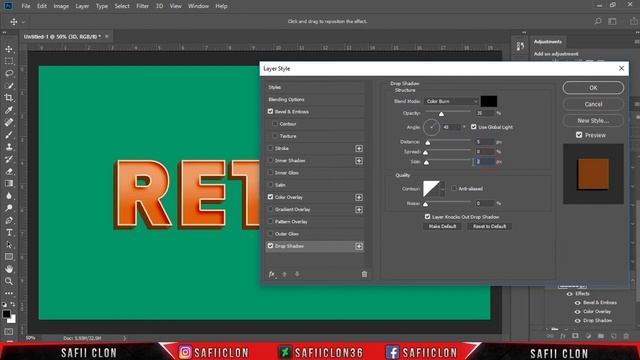
Task: Add another Stroke effect with plus button
Action: click(359, 149)
